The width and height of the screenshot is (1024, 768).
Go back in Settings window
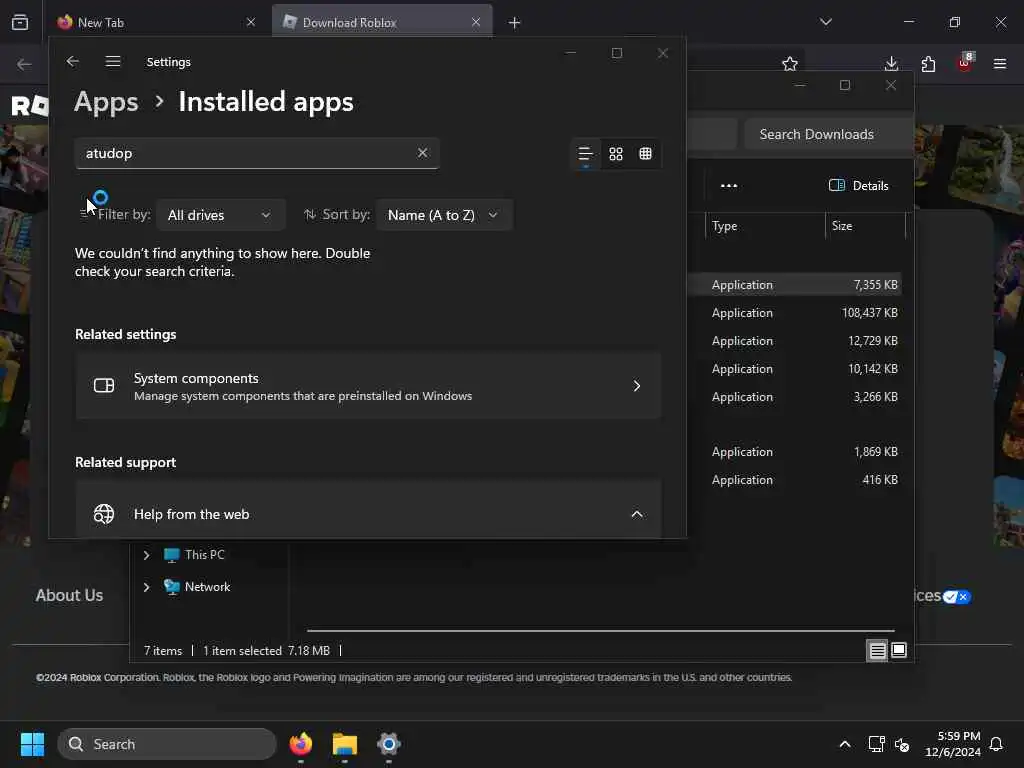pyautogui.click(x=72, y=61)
